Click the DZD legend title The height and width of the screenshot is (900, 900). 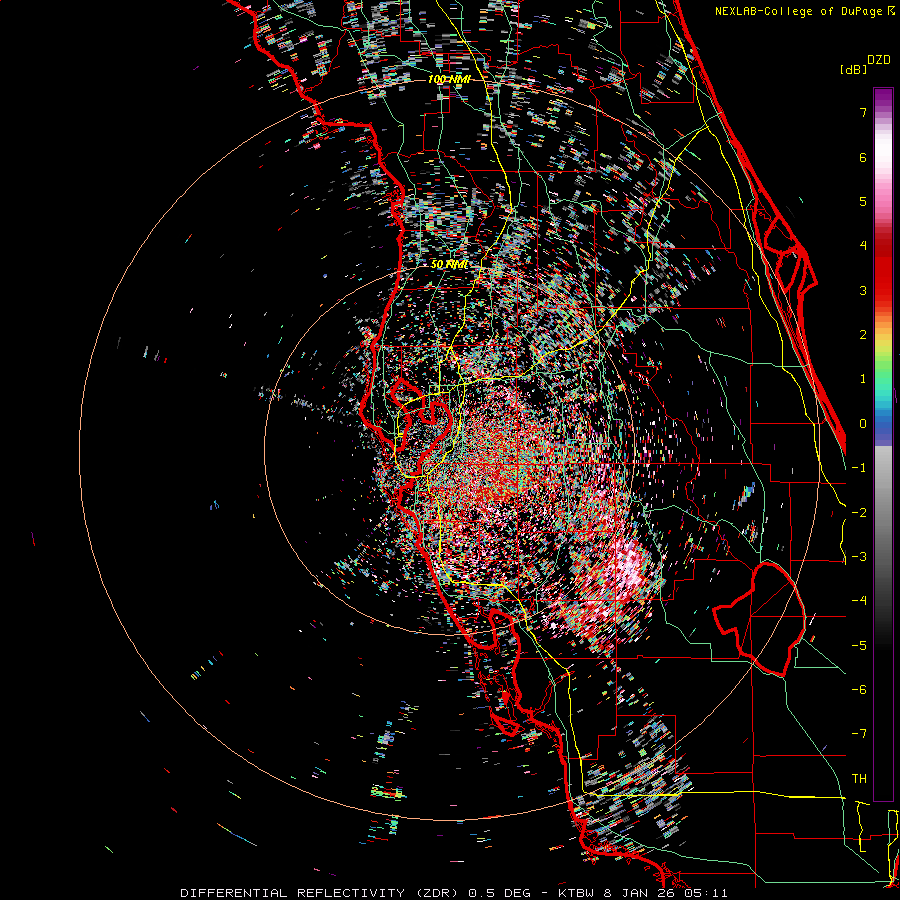tap(879, 60)
